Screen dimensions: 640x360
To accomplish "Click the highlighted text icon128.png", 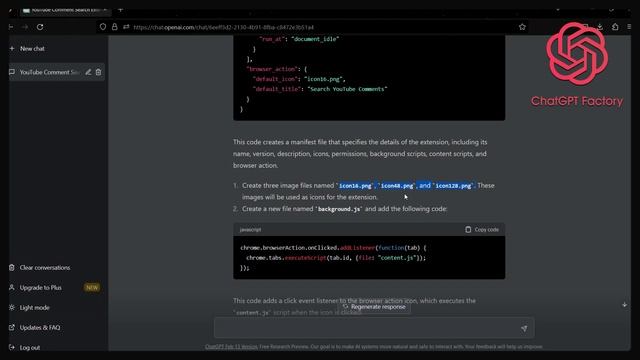I will coord(453,186).
